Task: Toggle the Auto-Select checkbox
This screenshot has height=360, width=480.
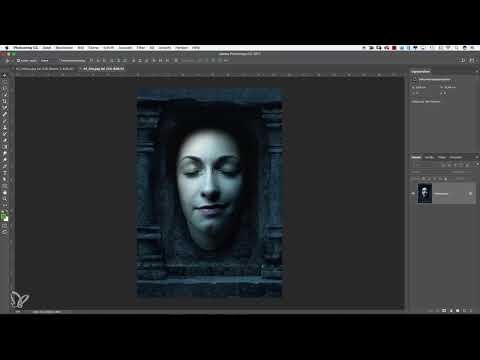Action: pyautogui.click(x=19, y=61)
